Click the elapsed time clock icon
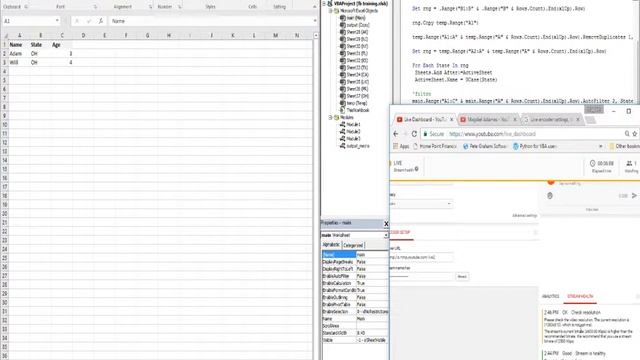The height and width of the screenshot is (360, 640). [592, 163]
